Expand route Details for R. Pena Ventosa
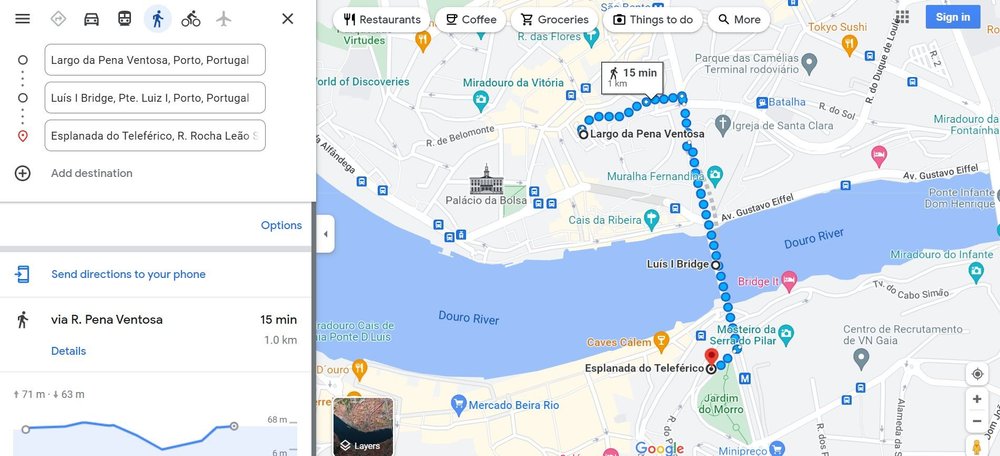Viewport: 1000px width, 456px height. coord(68,351)
